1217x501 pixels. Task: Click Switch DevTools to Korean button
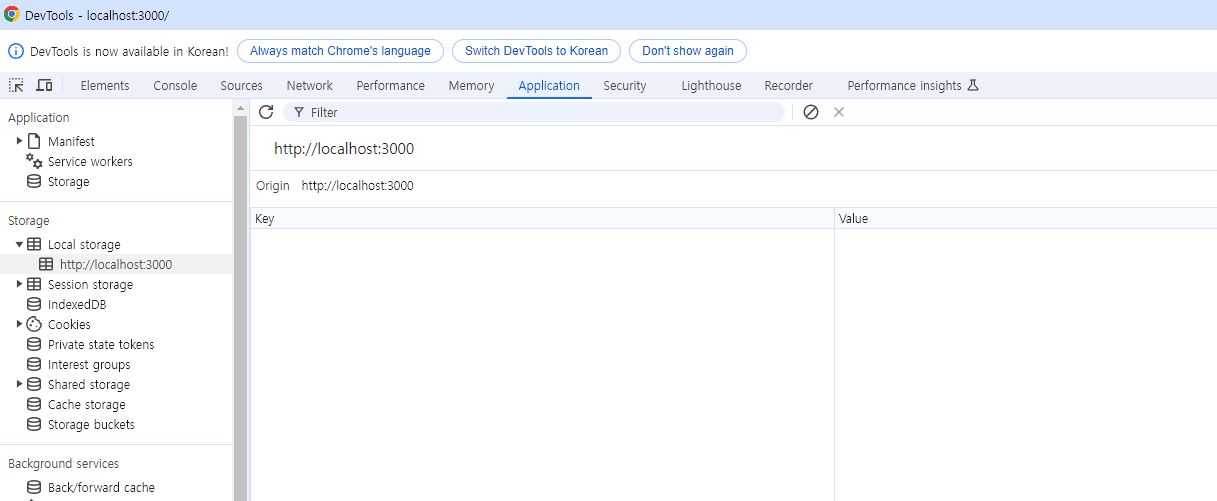click(x=536, y=51)
